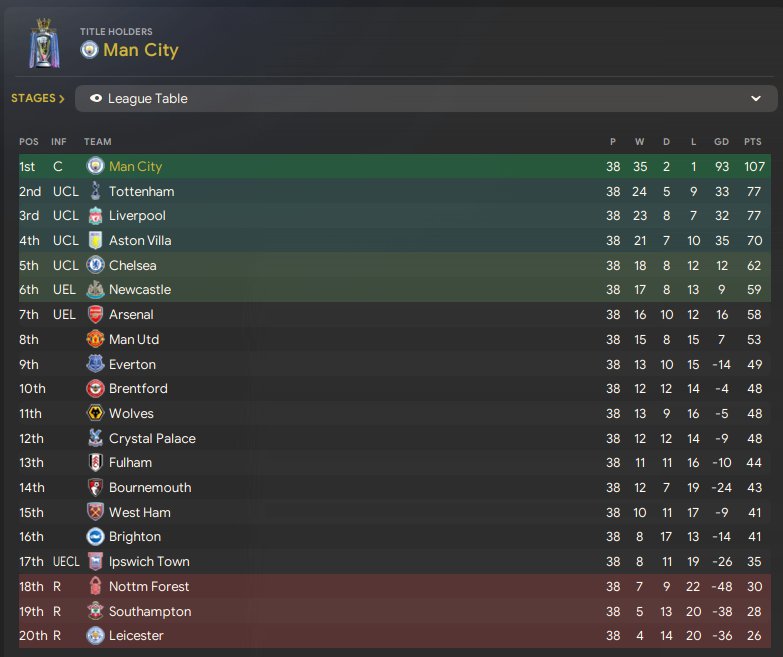Open the League Table view dropdown
The height and width of the screenshot is (657, 783).
pos(426,99)
